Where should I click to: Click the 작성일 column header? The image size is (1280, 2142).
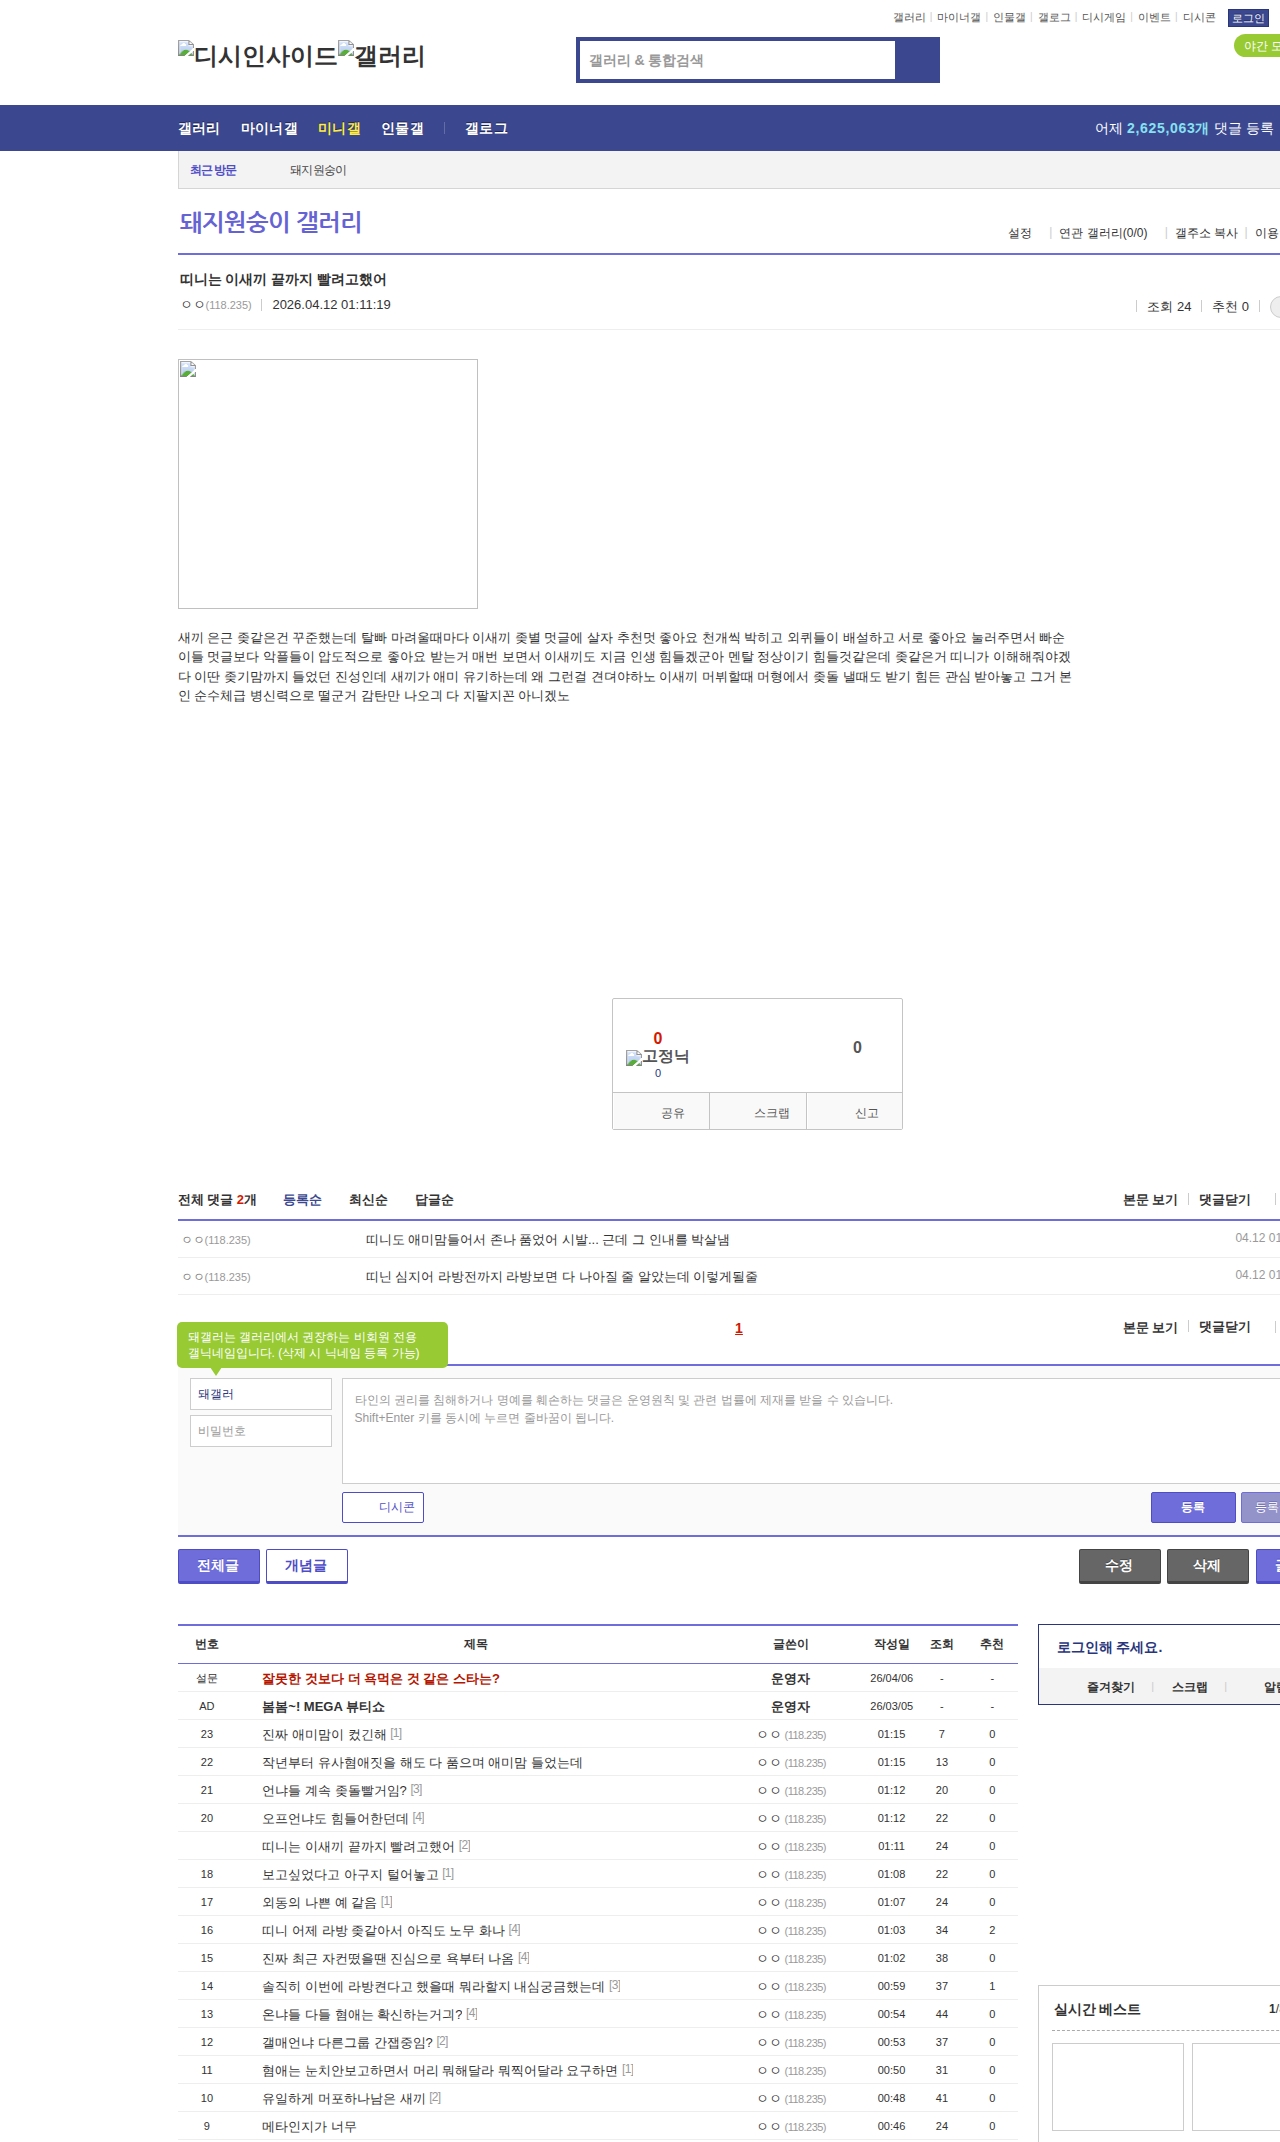click(891, 1644)
